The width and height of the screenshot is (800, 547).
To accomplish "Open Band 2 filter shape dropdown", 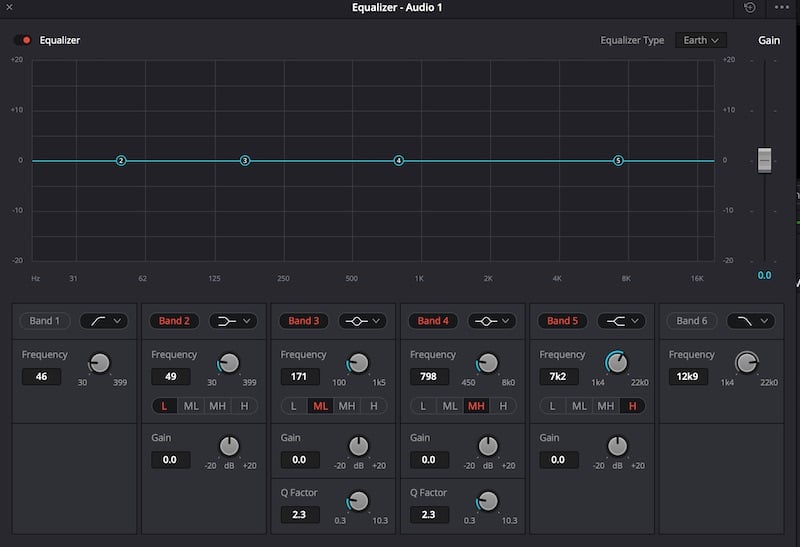I will tap(233, 321).
